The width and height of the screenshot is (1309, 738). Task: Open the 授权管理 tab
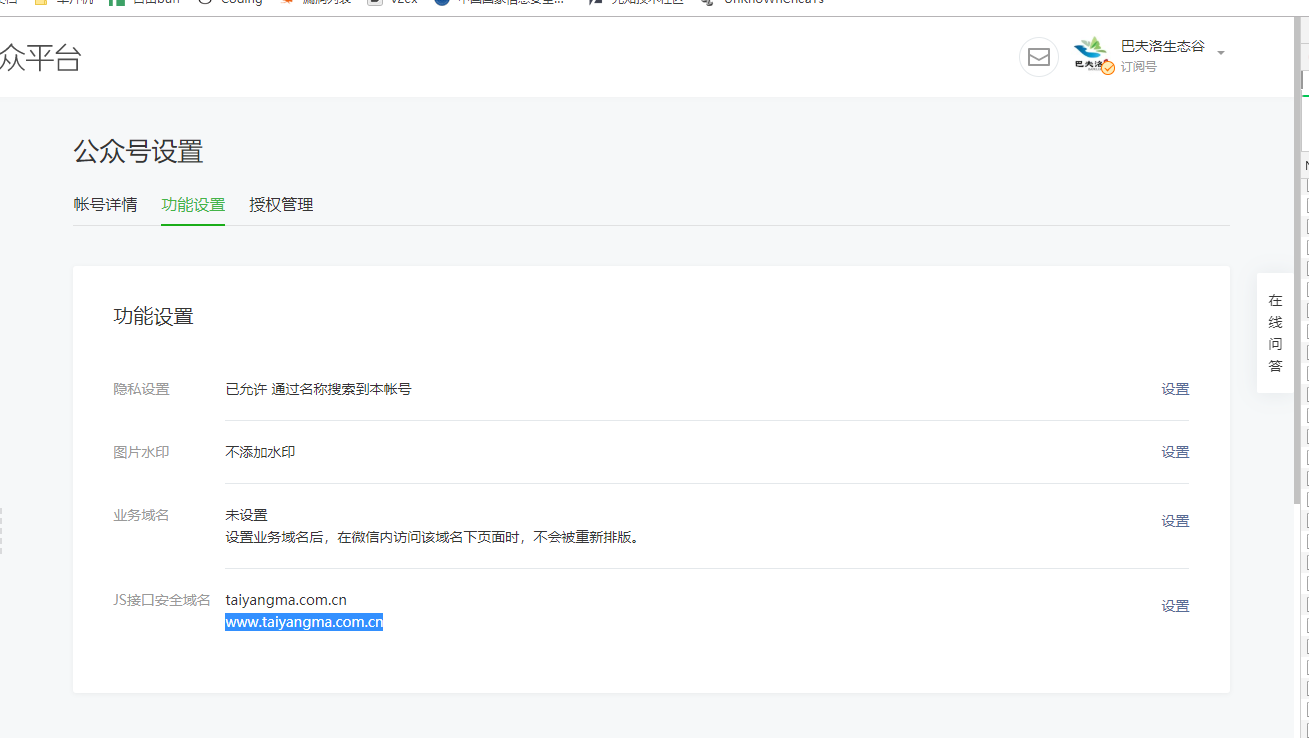(281, 205)
